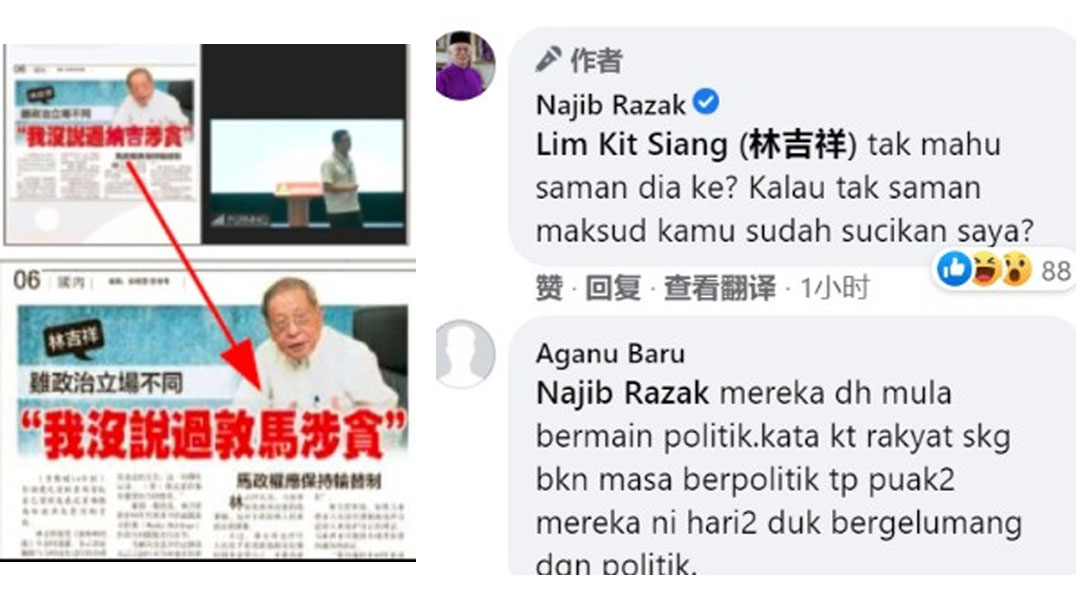
Task: Click the 1小时 comment timestamp
Action: tap(834, 287)
